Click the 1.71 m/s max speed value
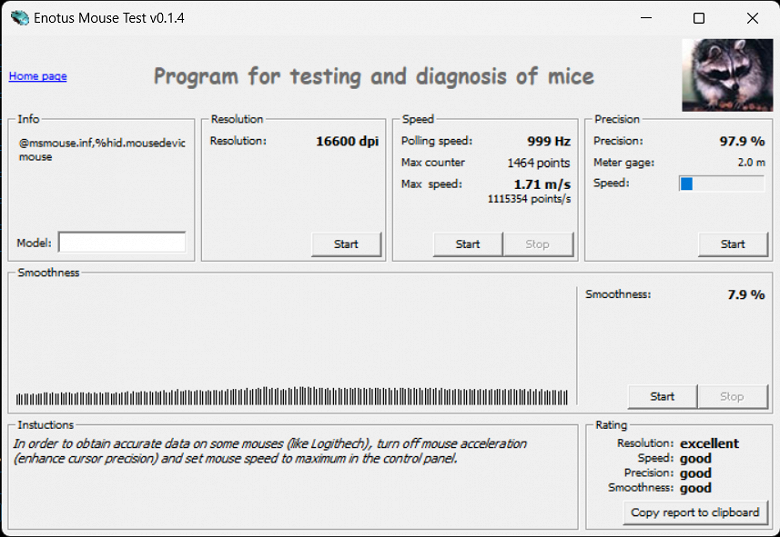The height and width of the screenshot is (537, 780). (x=542, y=184)
